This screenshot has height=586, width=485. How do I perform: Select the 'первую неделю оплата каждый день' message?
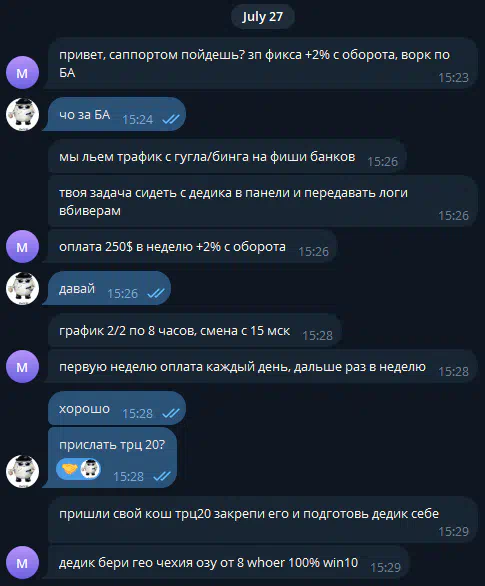tap(260, 366)
